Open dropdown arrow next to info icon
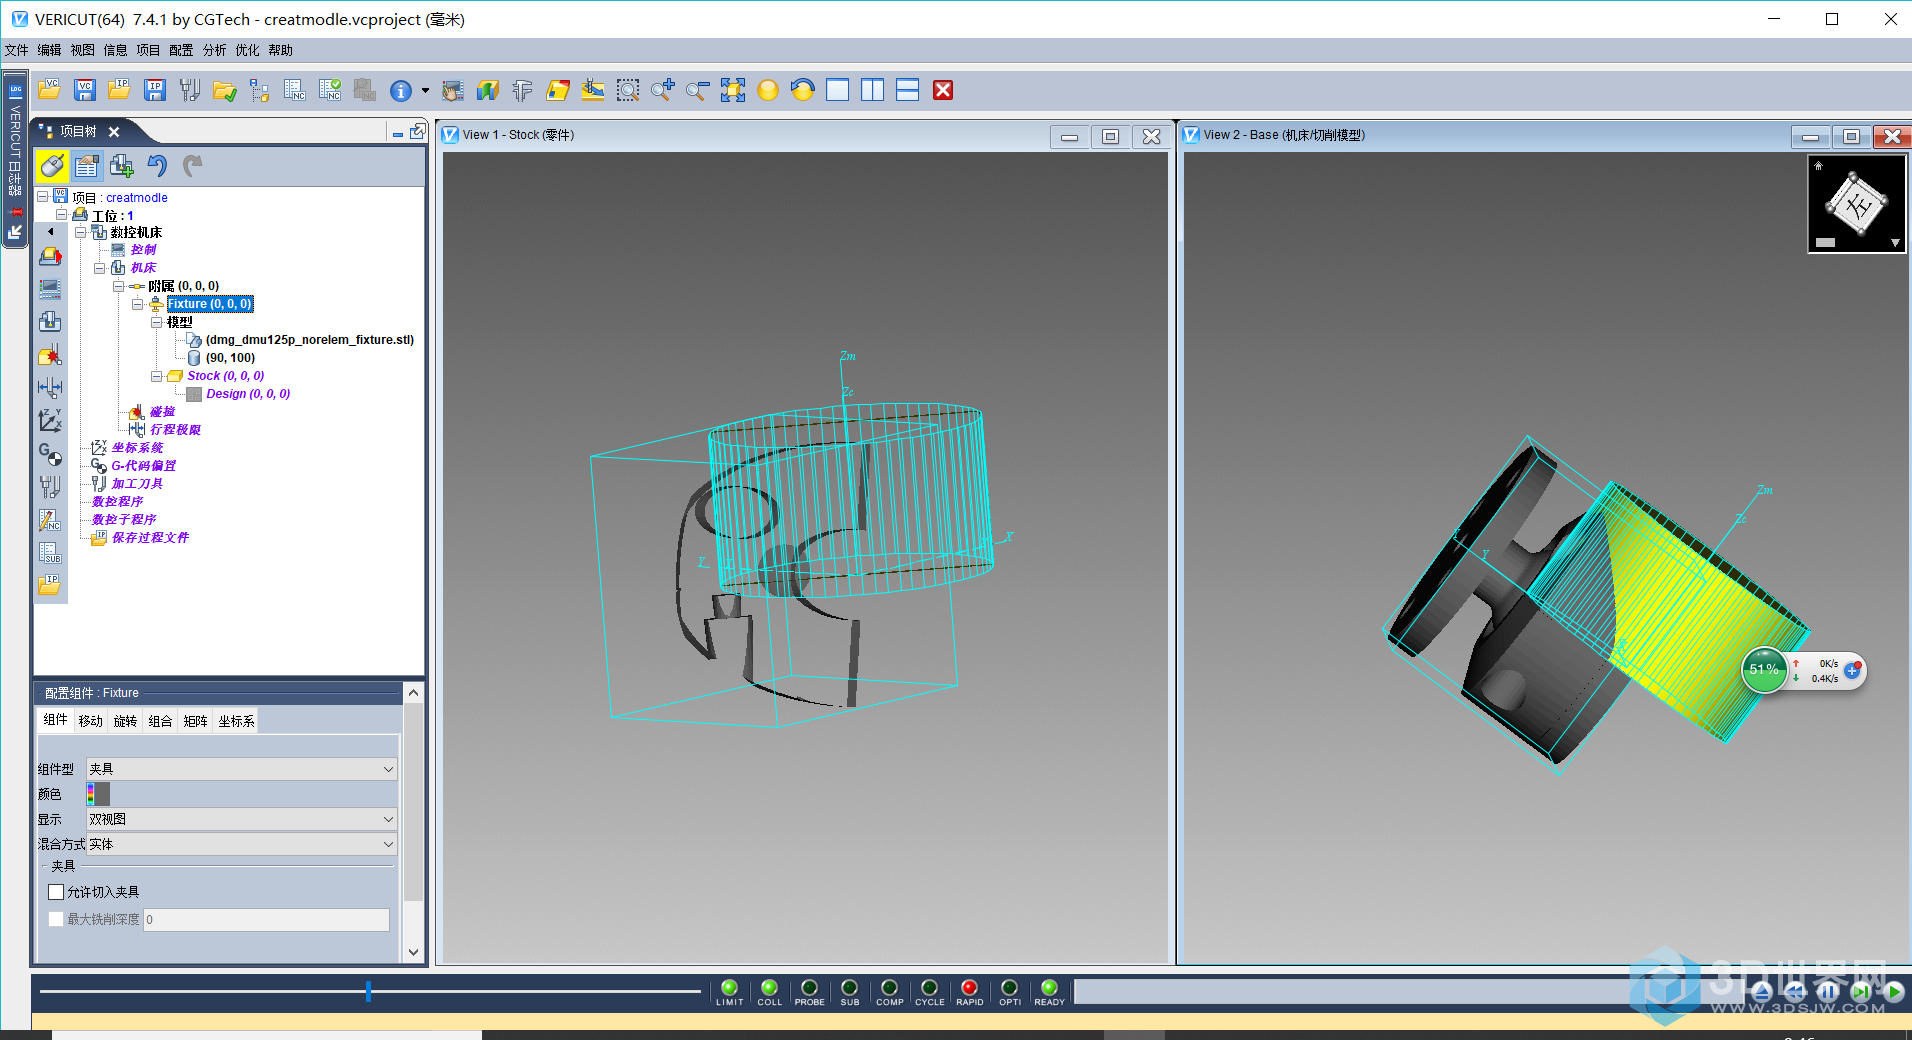The image size is (1912, 1040). coord(425,91)
